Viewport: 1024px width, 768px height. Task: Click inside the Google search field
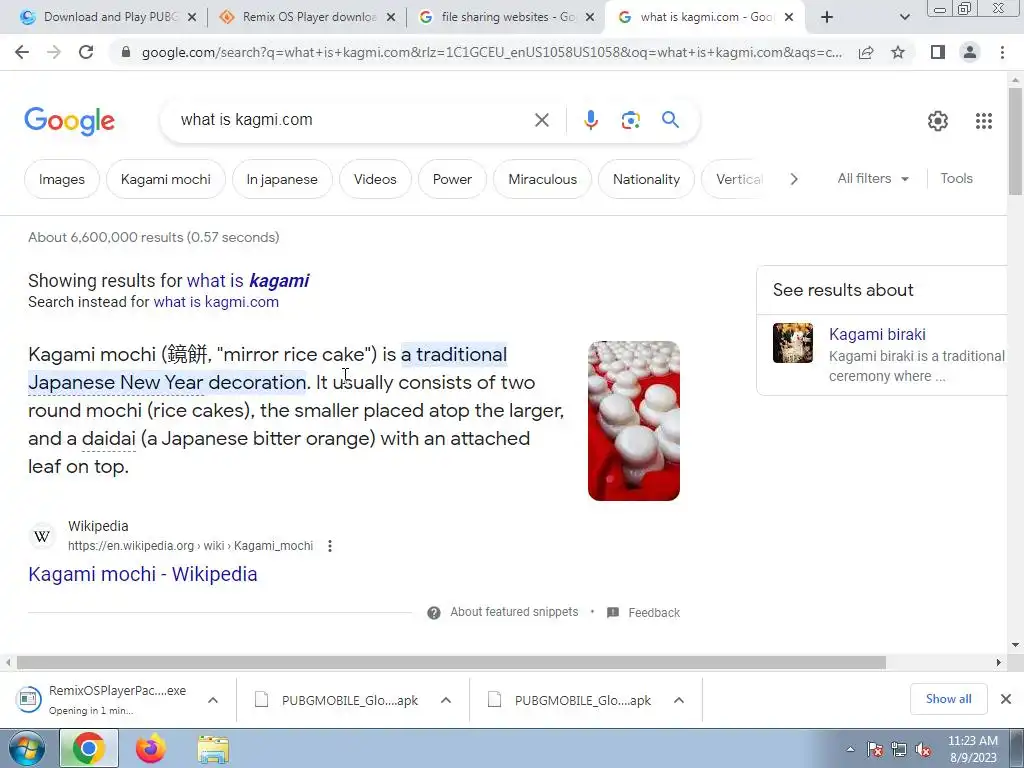(x=353, y=120)
